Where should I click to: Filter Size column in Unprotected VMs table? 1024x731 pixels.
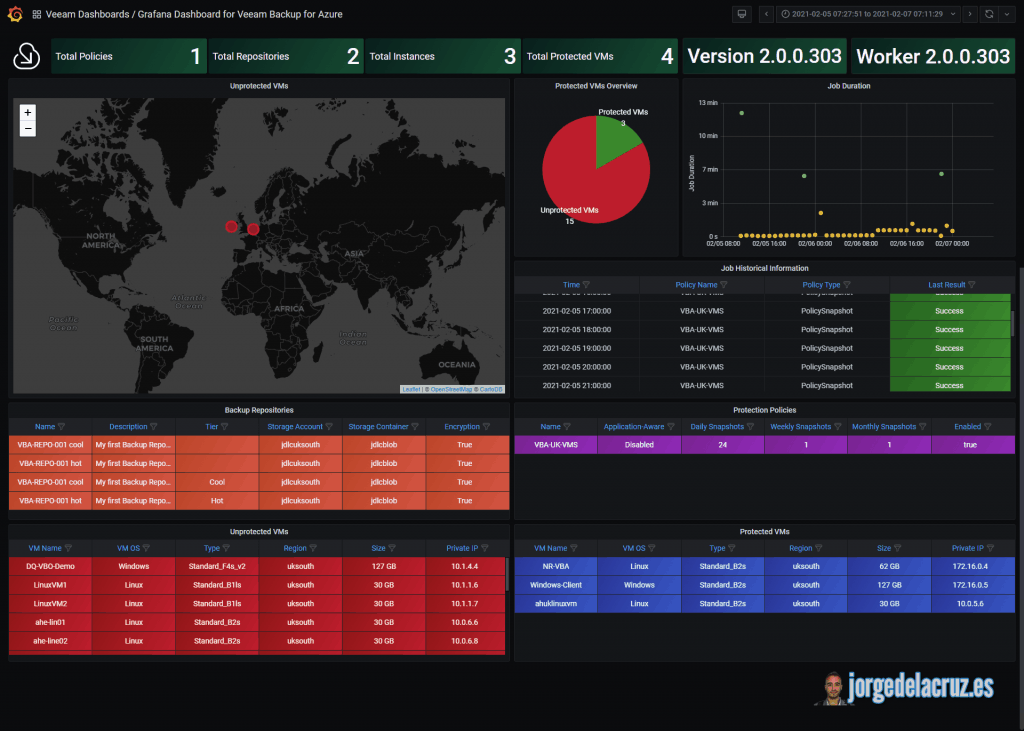pos(392,548)
